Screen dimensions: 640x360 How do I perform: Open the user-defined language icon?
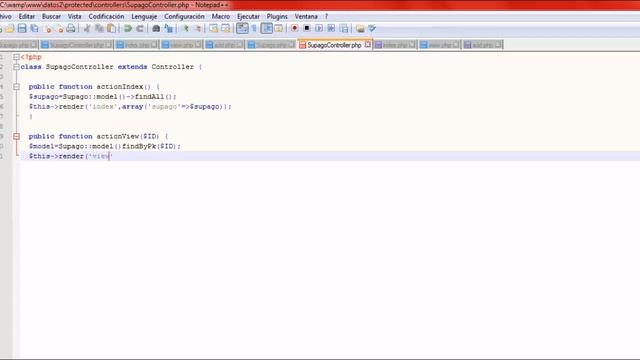pyautogui.click(x=278, y=28)
